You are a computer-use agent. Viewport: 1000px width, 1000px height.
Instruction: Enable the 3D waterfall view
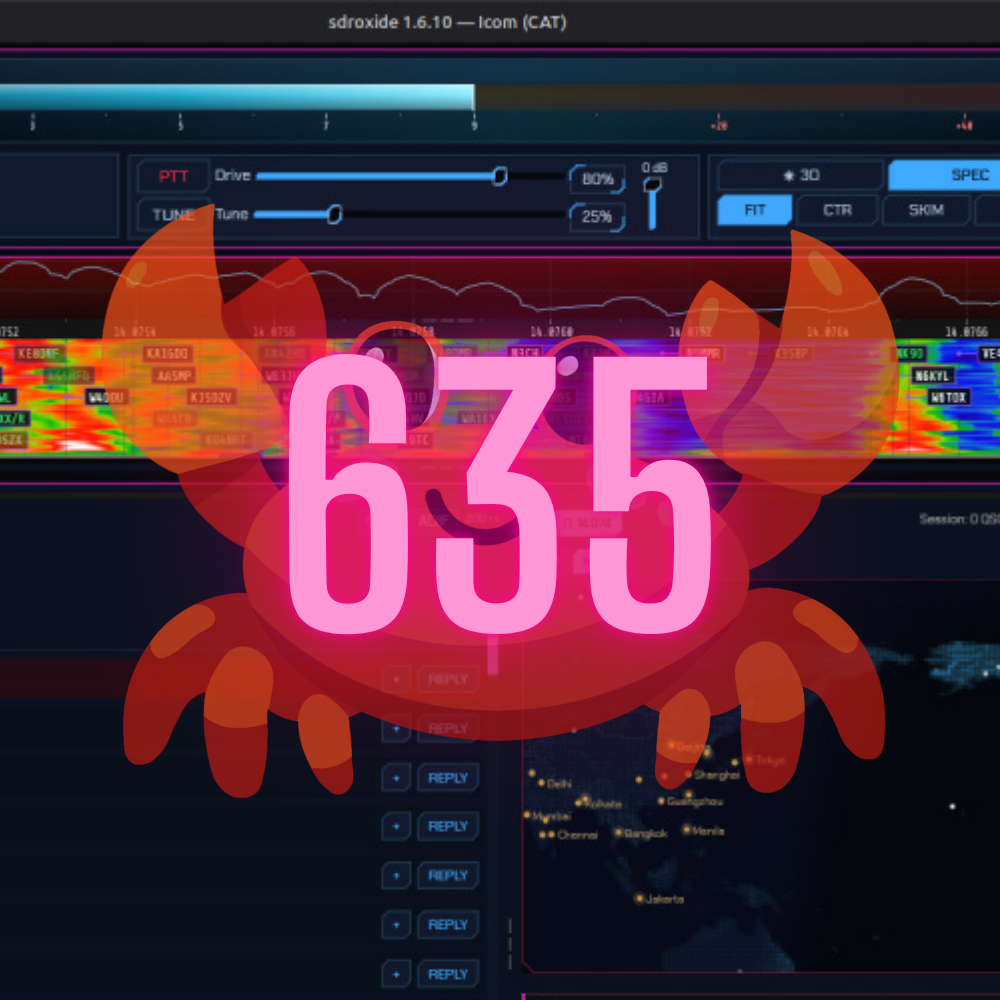pyautogui.click(x=801, y=175)
